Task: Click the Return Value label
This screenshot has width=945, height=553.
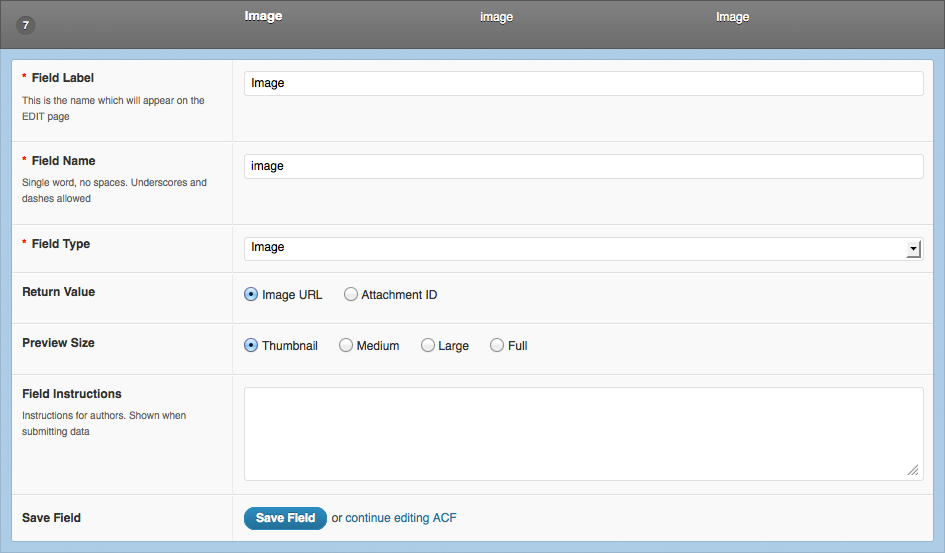Action: click(58, 292)
